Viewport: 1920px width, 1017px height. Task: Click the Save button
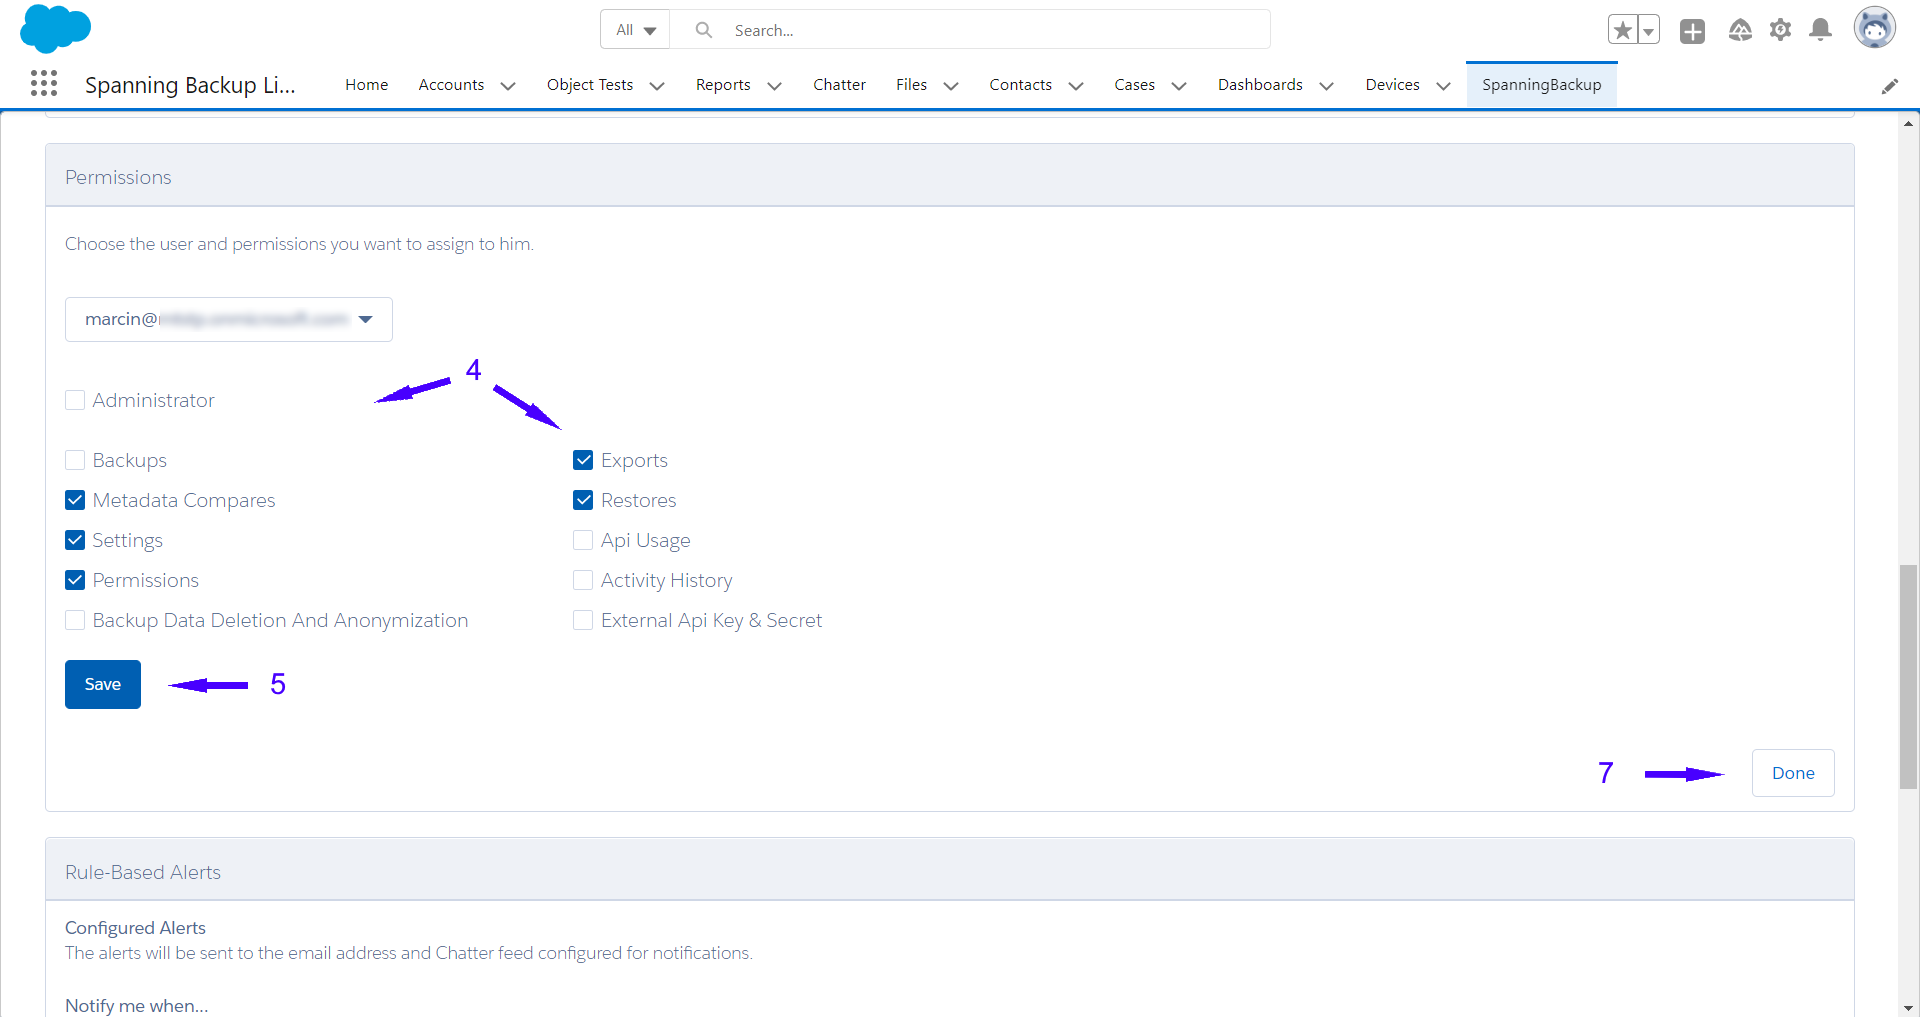[103, 684]
